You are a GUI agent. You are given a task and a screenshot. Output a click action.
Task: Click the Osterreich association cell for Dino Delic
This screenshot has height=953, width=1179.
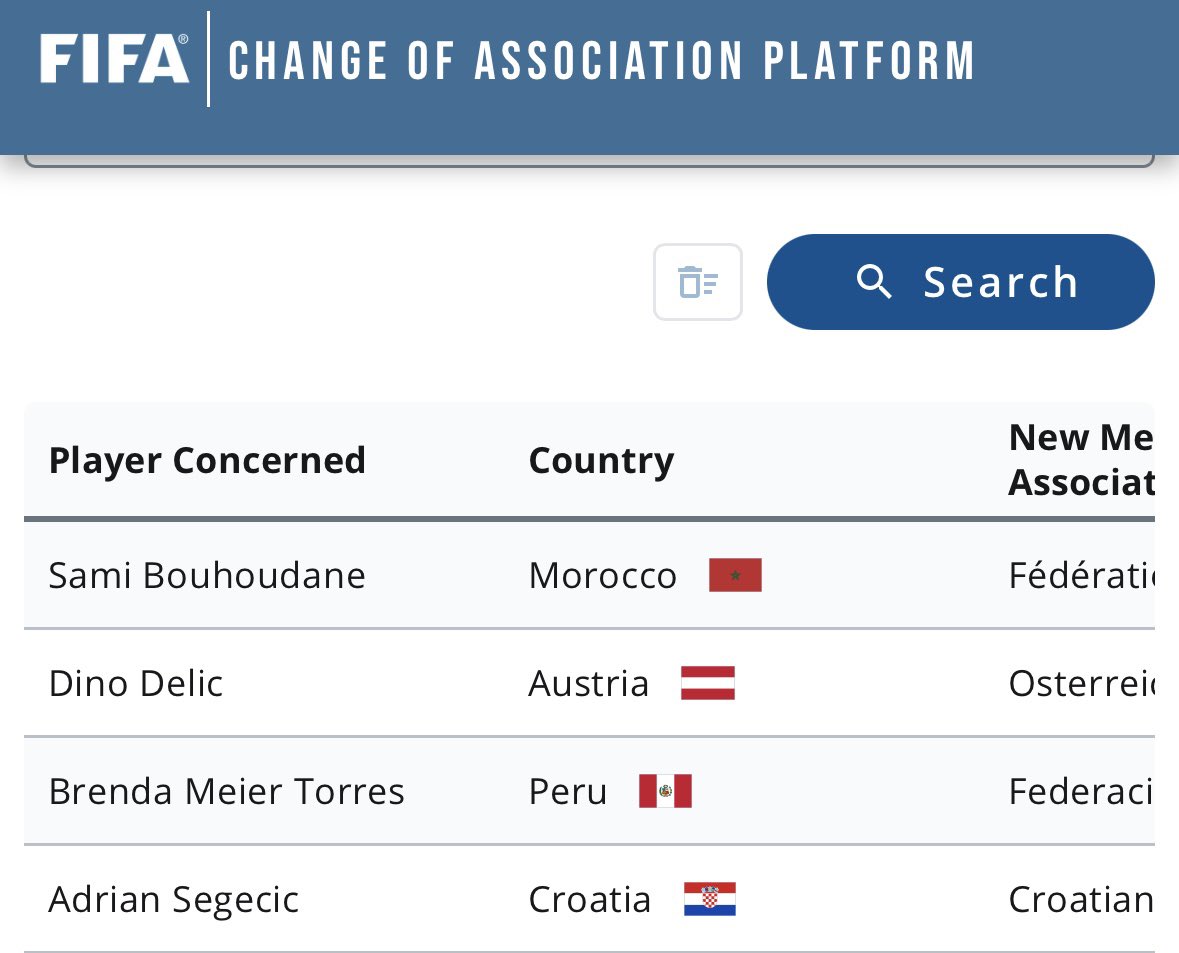coord(1080,683)
